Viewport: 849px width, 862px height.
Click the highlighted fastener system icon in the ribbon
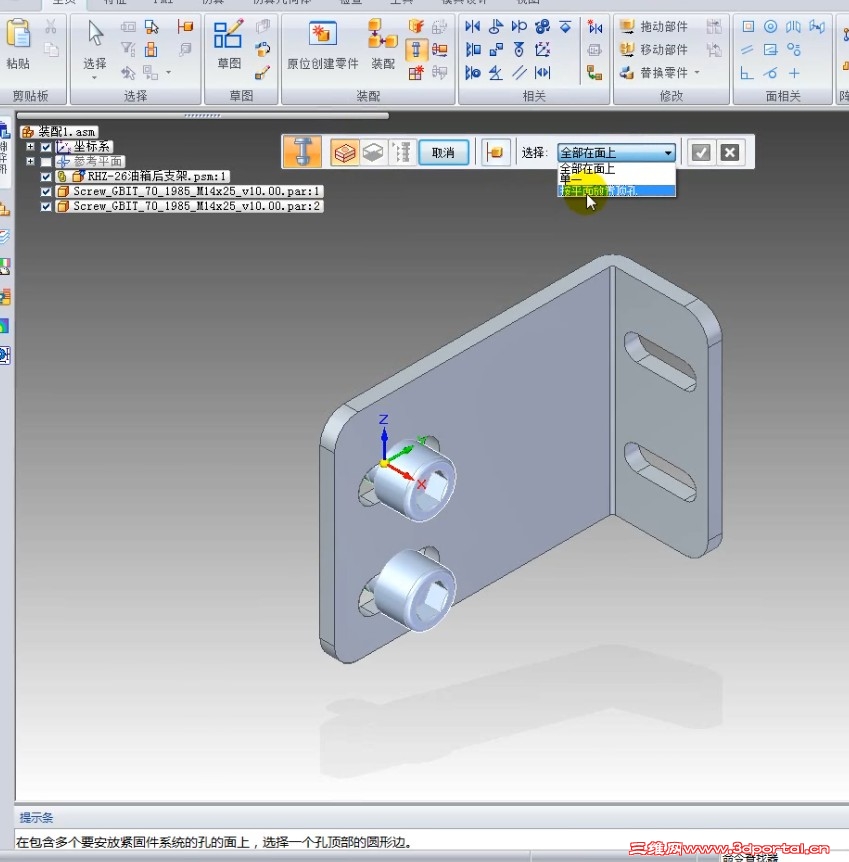click(x=416, y=50)
